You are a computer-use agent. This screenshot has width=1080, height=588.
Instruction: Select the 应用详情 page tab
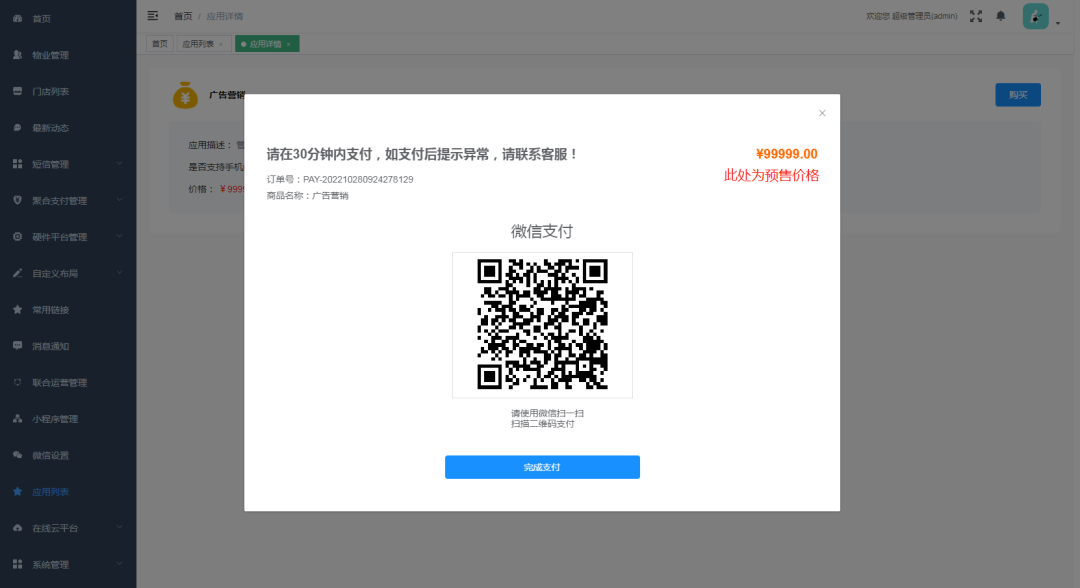[265, 44]
